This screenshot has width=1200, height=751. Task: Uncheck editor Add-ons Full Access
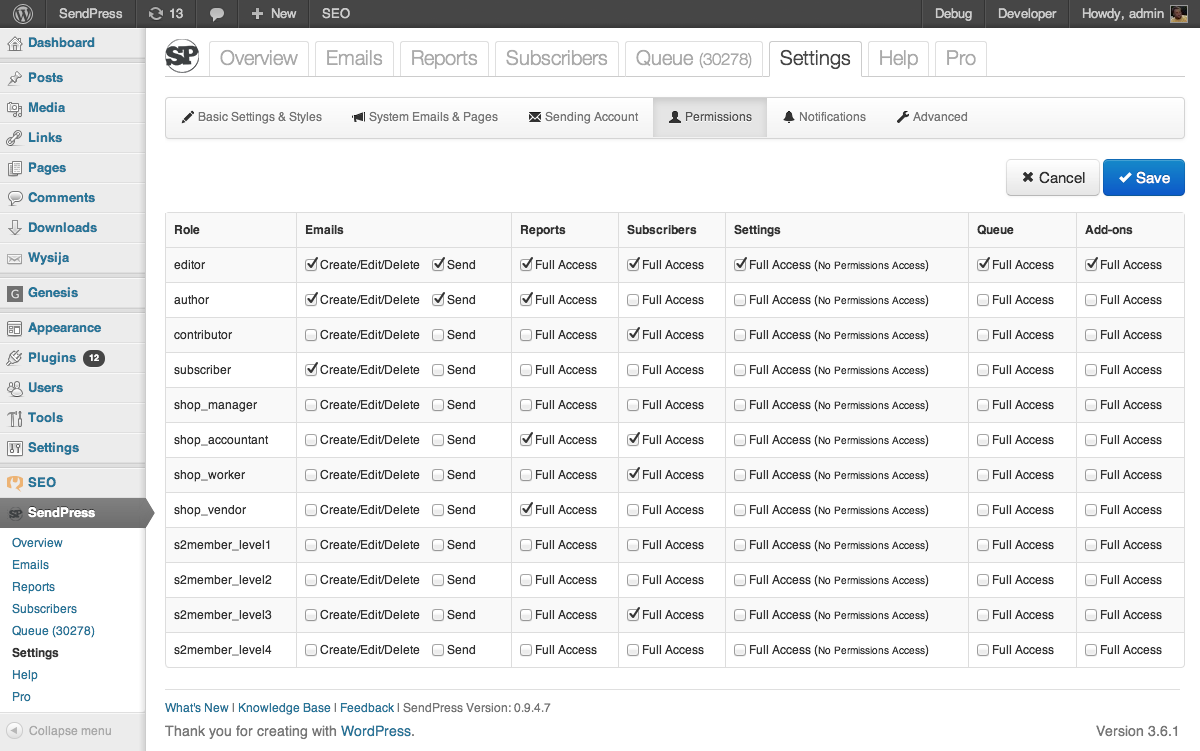pos(1091,265)
